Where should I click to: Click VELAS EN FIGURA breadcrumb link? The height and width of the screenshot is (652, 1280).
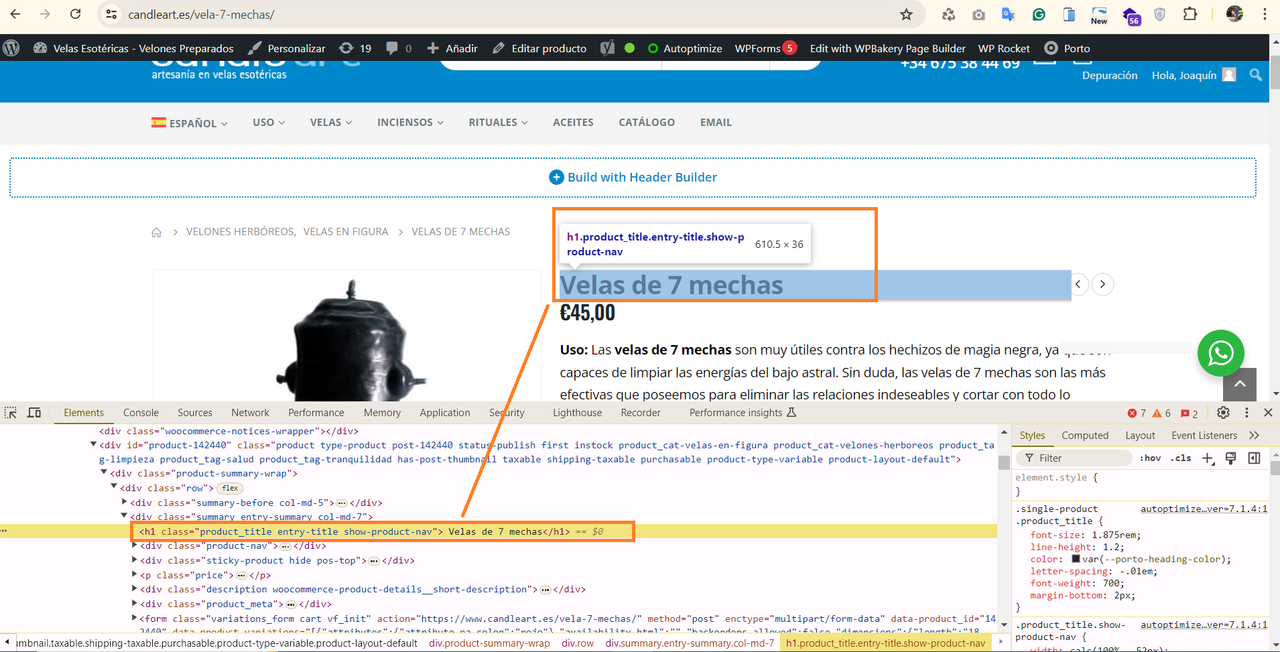(346, 232)
